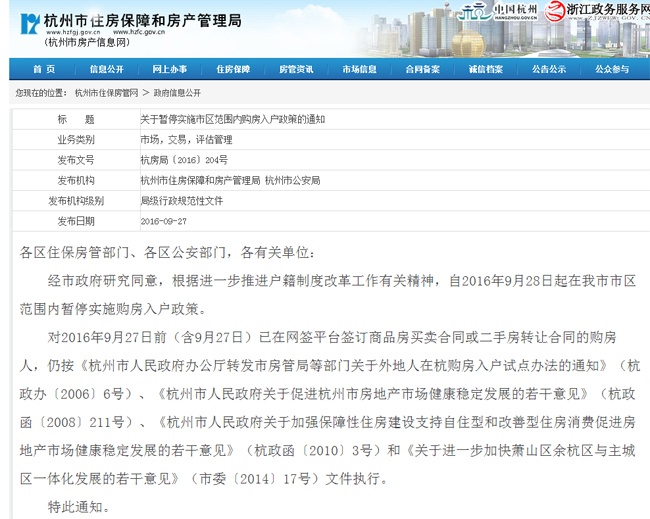The height and width of the screenshot is (519, 650).
Task: Follow the 杭州市住保房管网 breadcrumb link
Action: point(107,93)
